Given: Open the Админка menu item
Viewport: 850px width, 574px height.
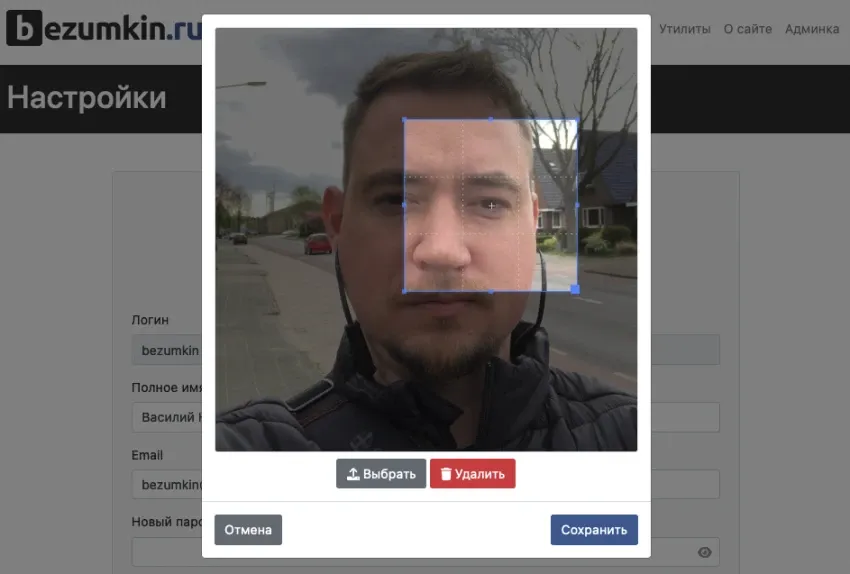Looking at the screenshot, I should (812, 29).
